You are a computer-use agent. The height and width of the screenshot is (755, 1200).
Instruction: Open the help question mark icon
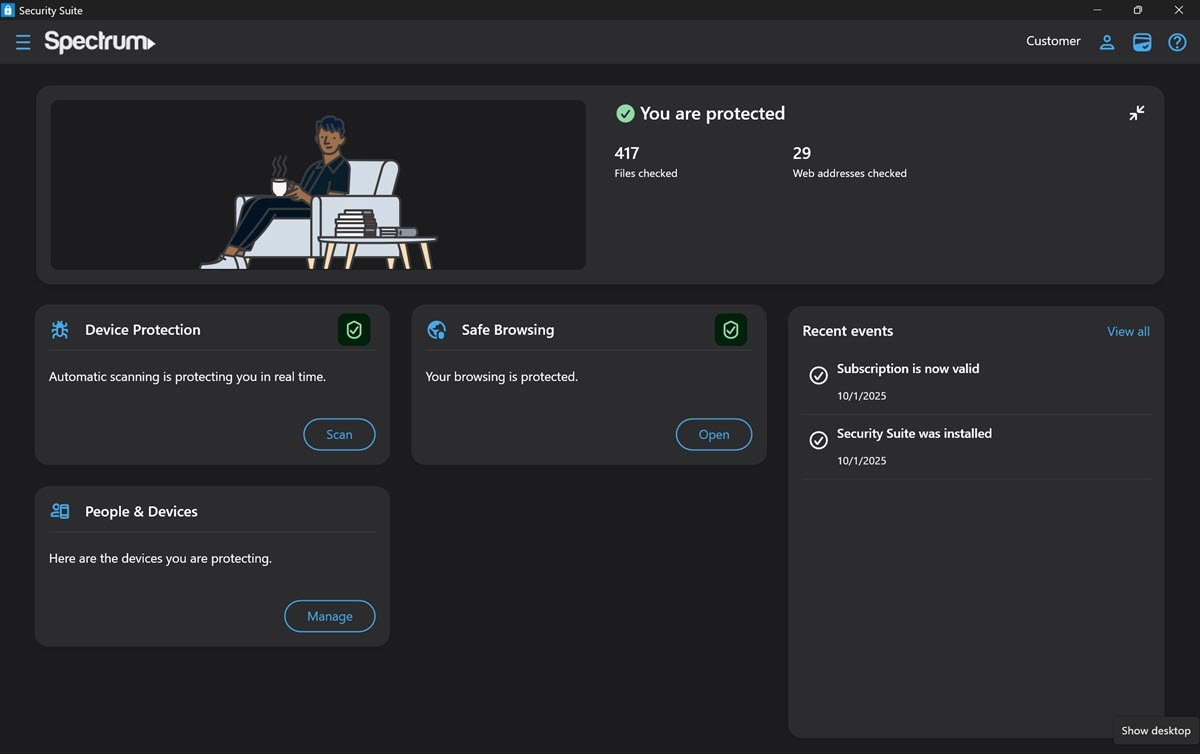tap(1177, 42)
